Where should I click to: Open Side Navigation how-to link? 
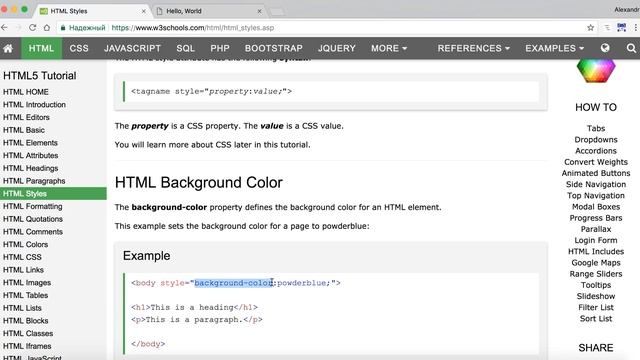pos(596,184)
